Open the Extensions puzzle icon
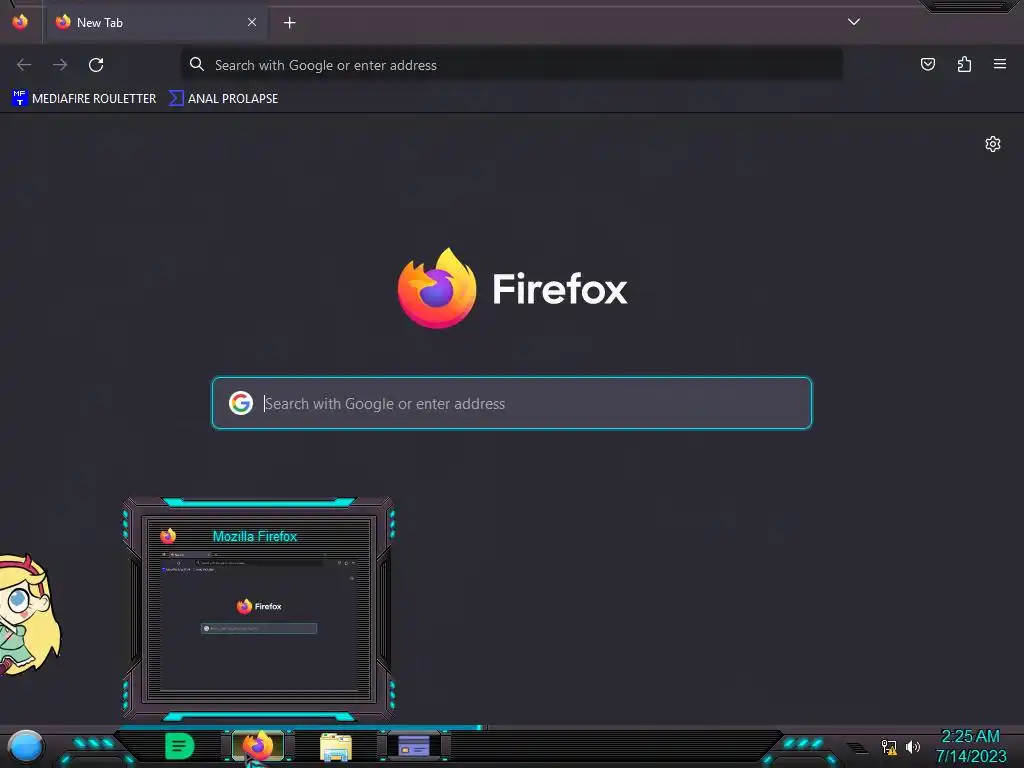1024x768 pixels. click(x=964, y=64)
